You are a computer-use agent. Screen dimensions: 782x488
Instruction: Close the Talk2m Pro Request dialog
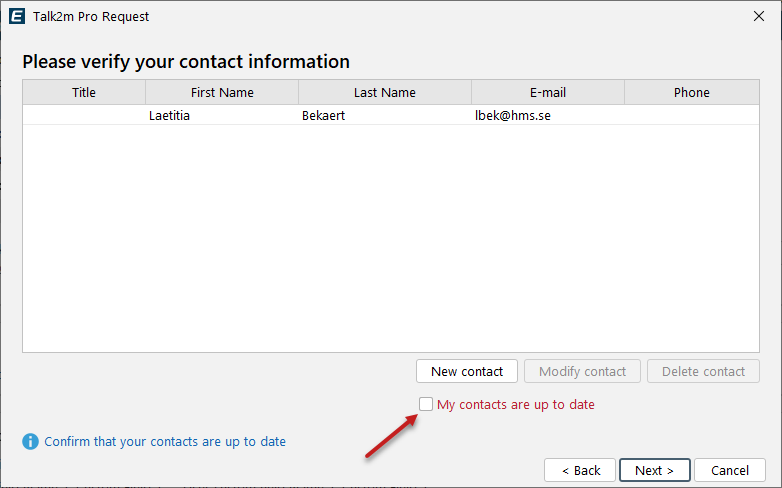(758, 16)
